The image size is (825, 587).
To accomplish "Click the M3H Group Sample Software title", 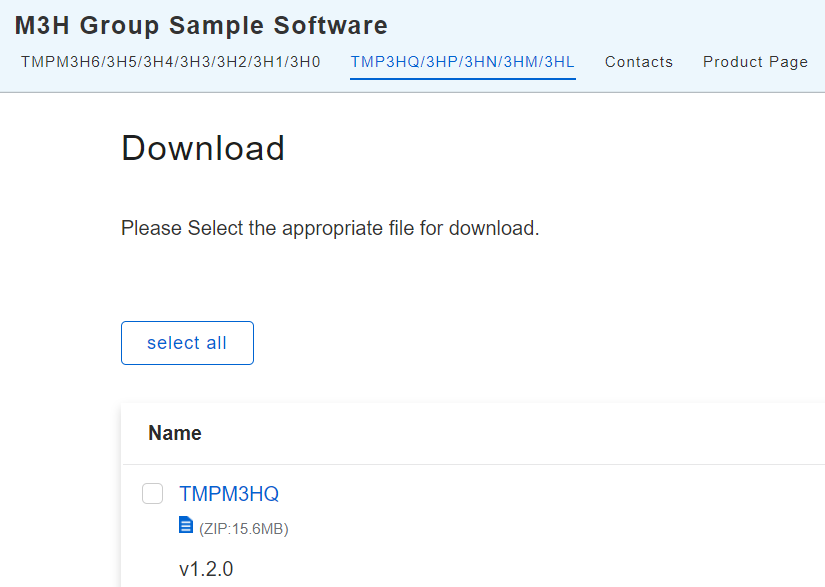I will (201, 26).
